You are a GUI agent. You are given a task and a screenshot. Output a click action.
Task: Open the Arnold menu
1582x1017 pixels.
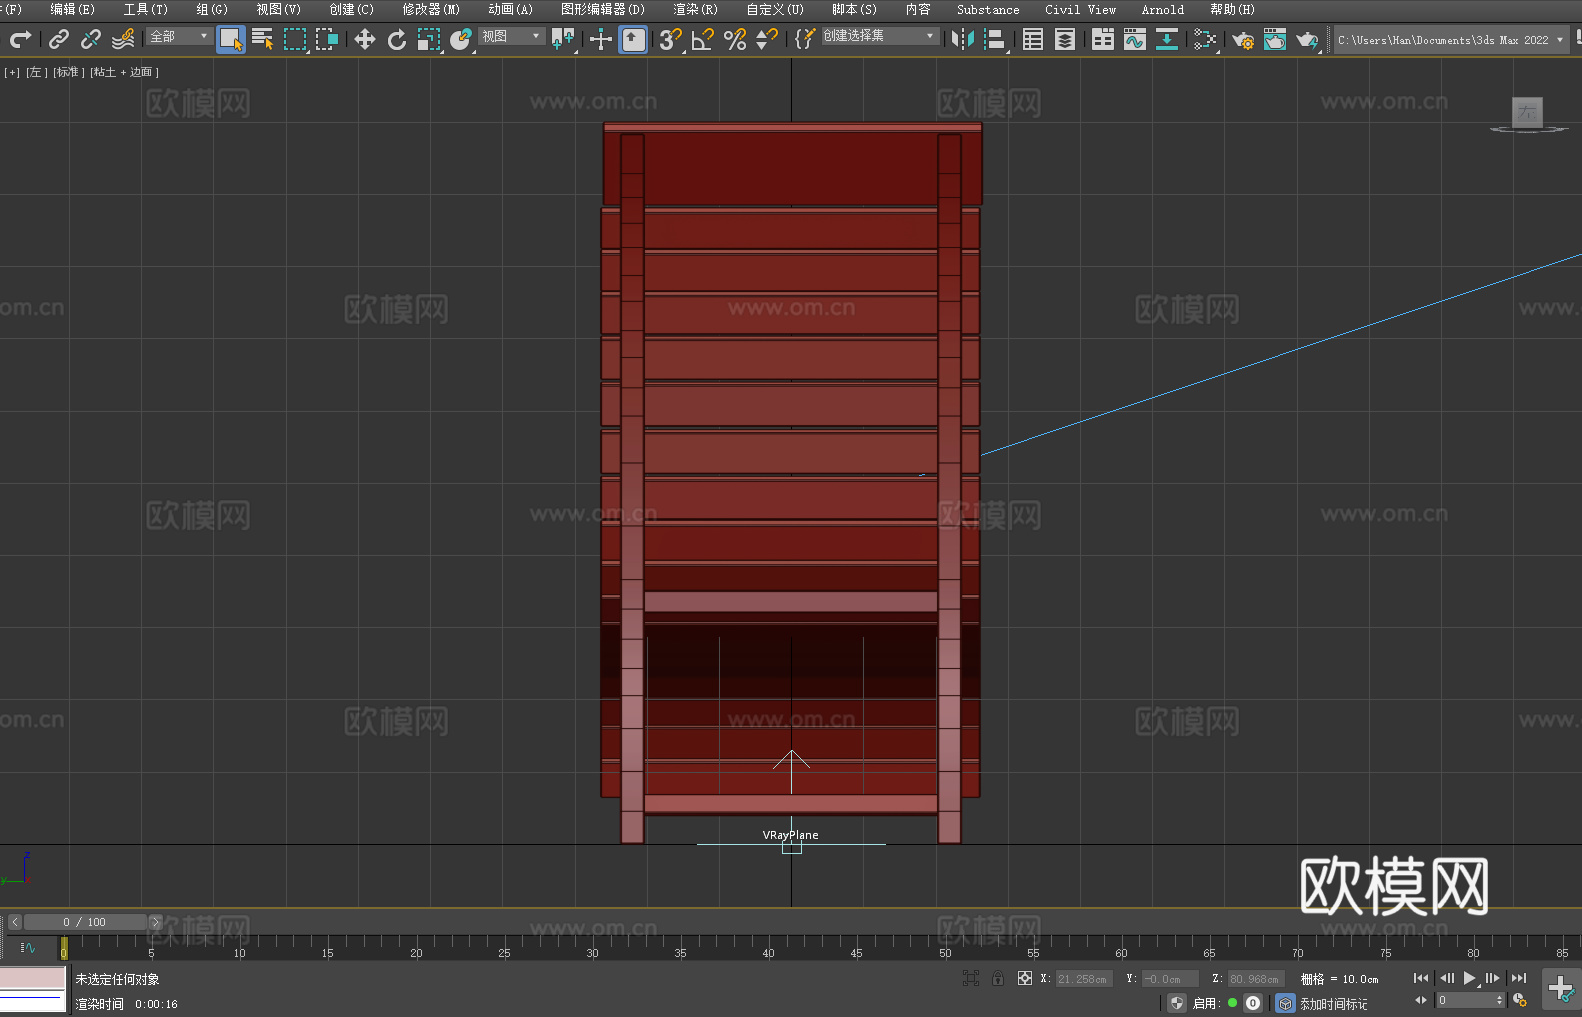(1162, 9)
